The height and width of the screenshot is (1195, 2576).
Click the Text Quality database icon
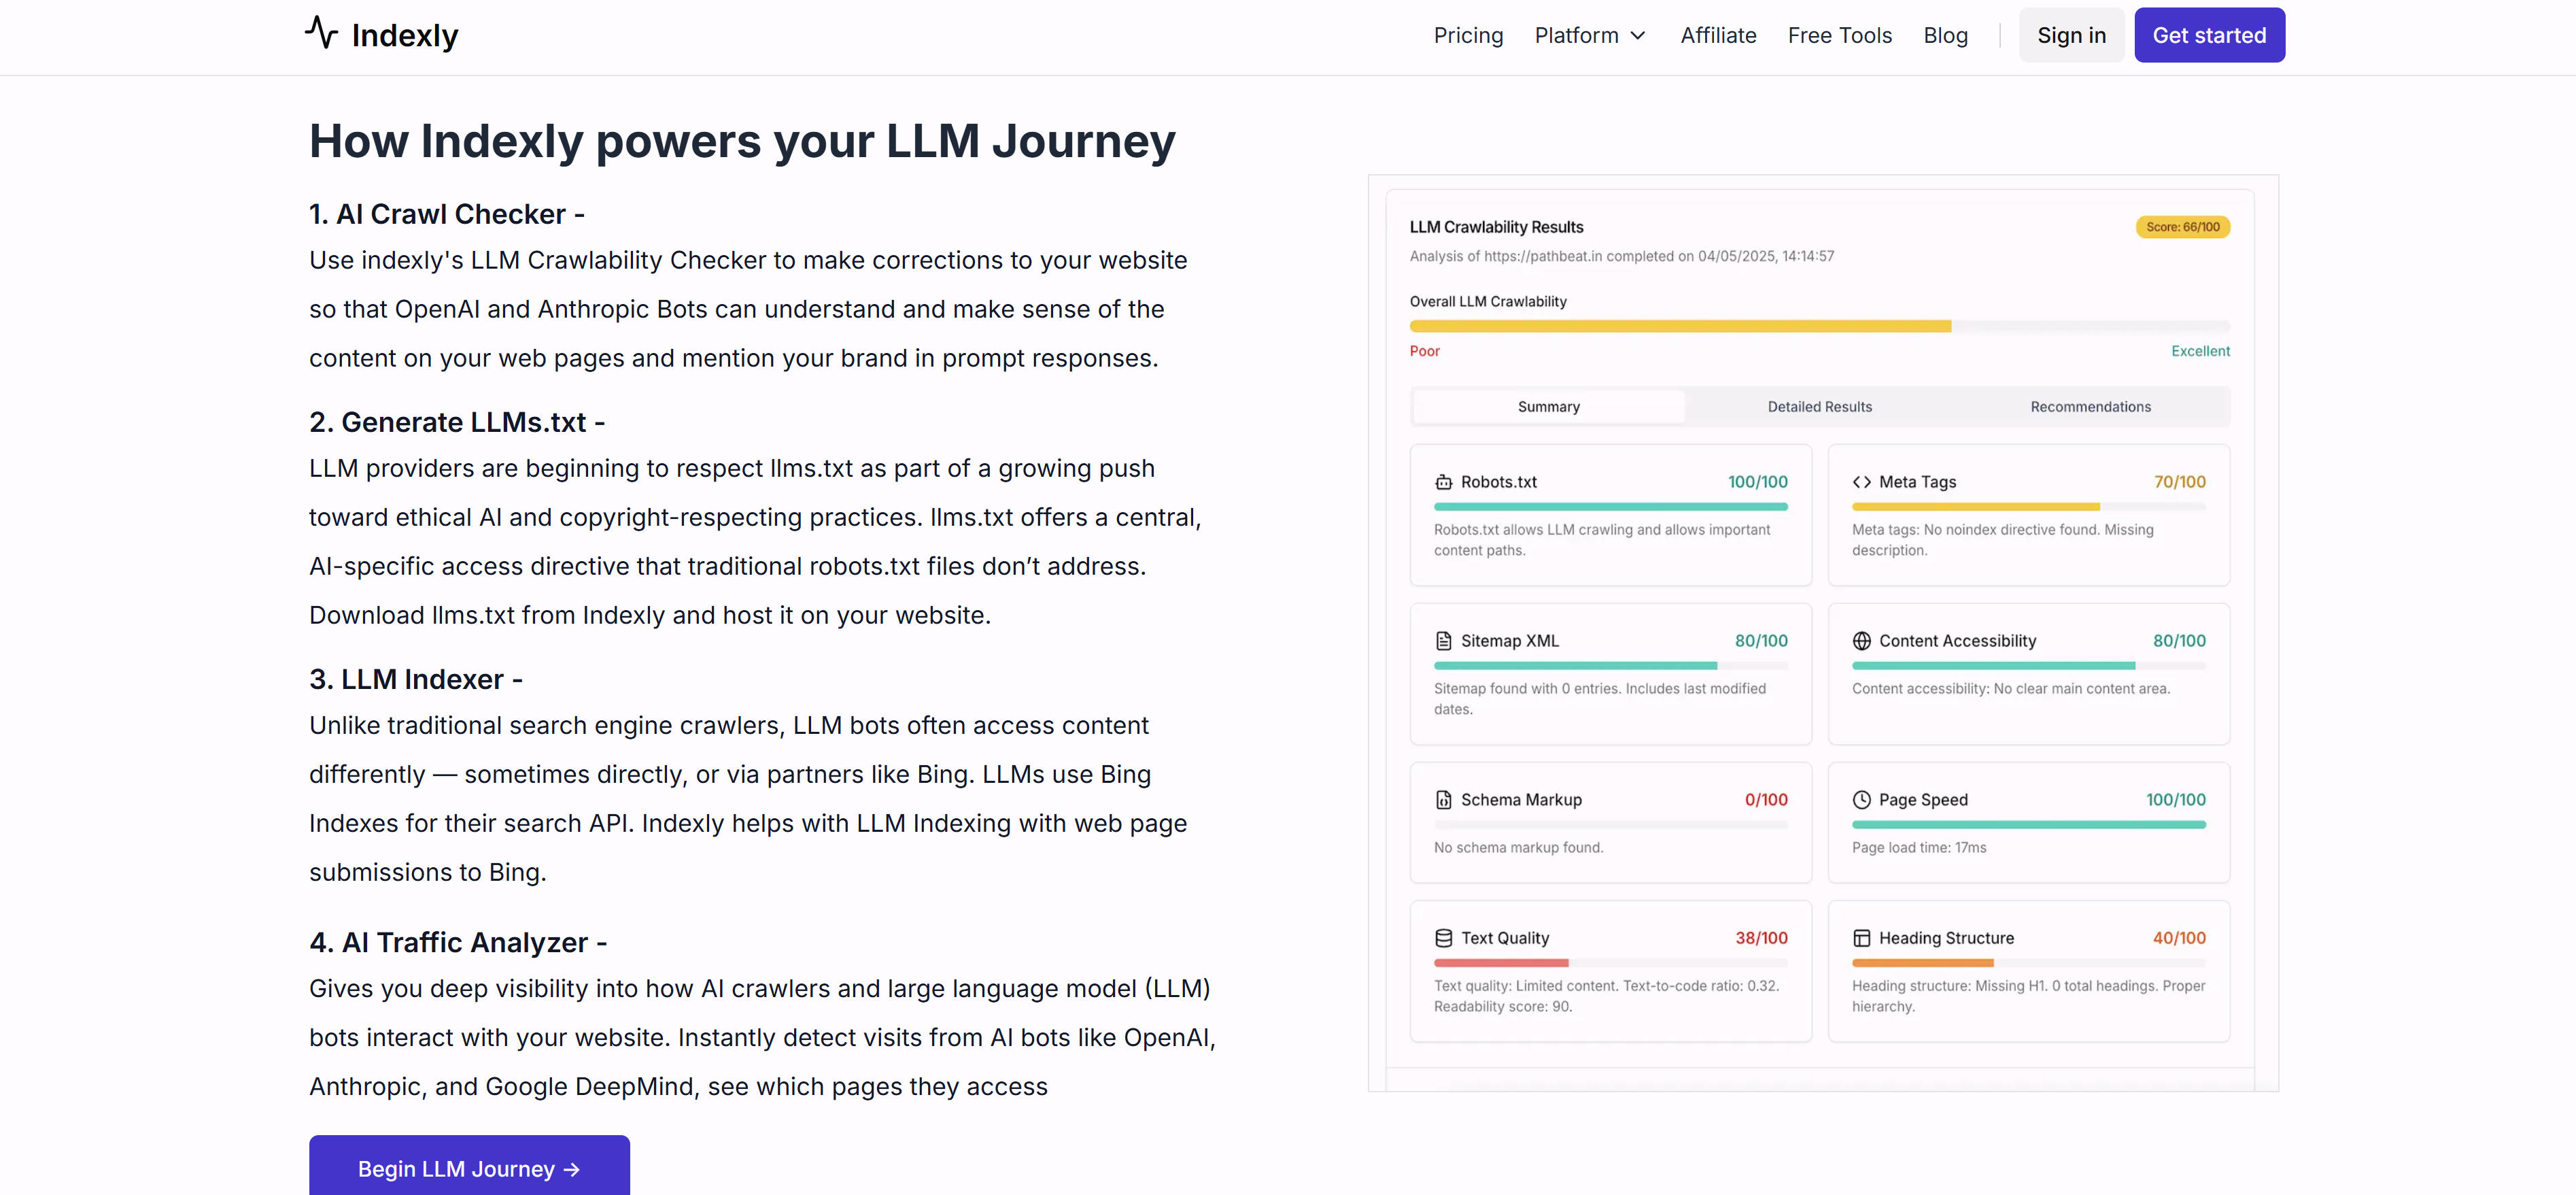click(1443, 938)
